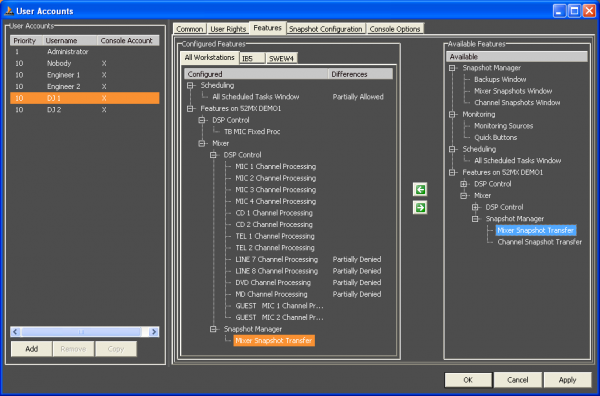600x396 pixels.
Task: Collapse Mixer node in Configured tree
Action: [x=202, y=143]
